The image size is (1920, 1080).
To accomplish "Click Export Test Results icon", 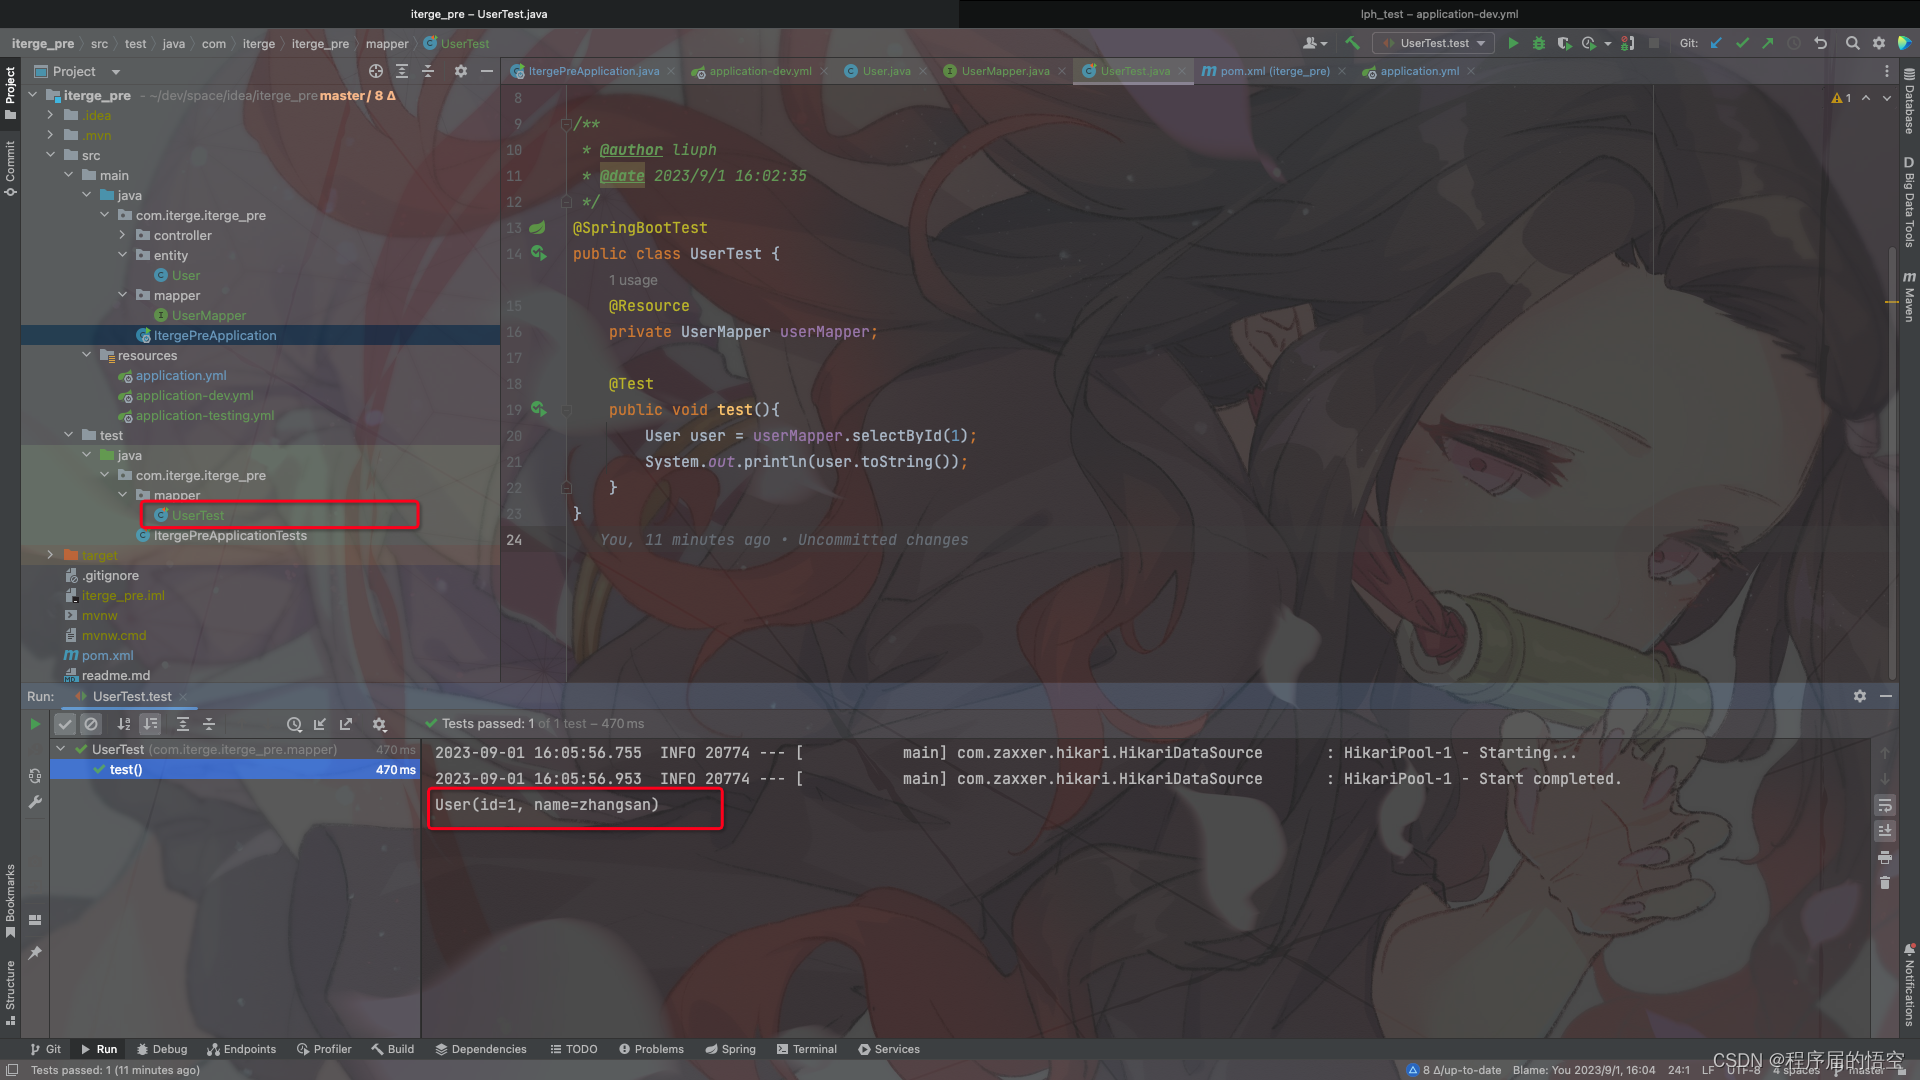I will [x=346, y=724].
